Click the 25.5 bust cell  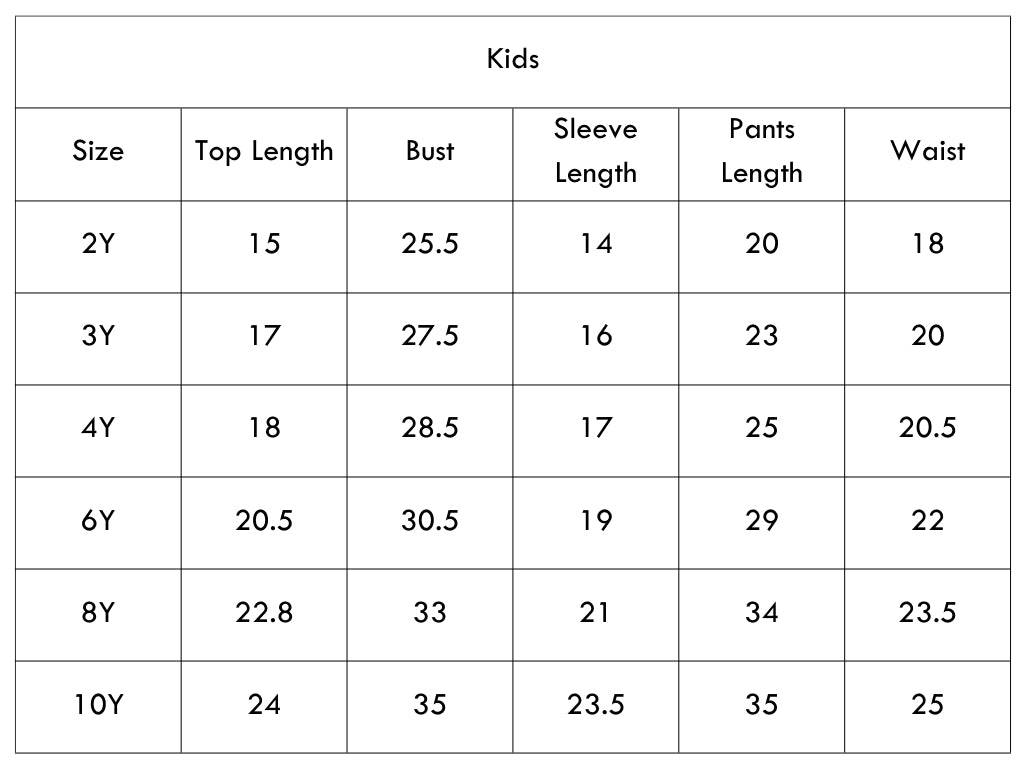coord(430,244)
